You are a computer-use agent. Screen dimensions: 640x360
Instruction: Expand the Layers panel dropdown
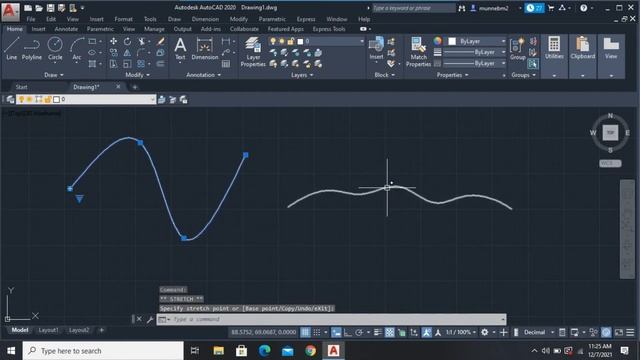click(x=302, y=75)
